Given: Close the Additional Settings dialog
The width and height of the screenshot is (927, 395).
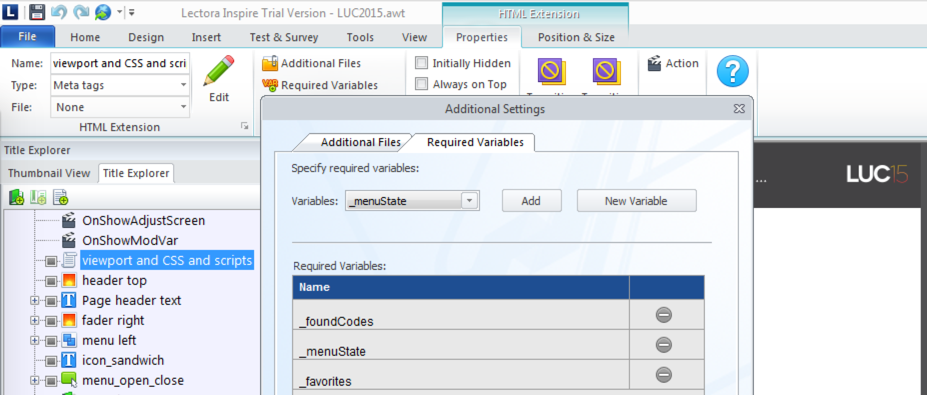Looking at the screenshot, I should click(x=738, y=109).
